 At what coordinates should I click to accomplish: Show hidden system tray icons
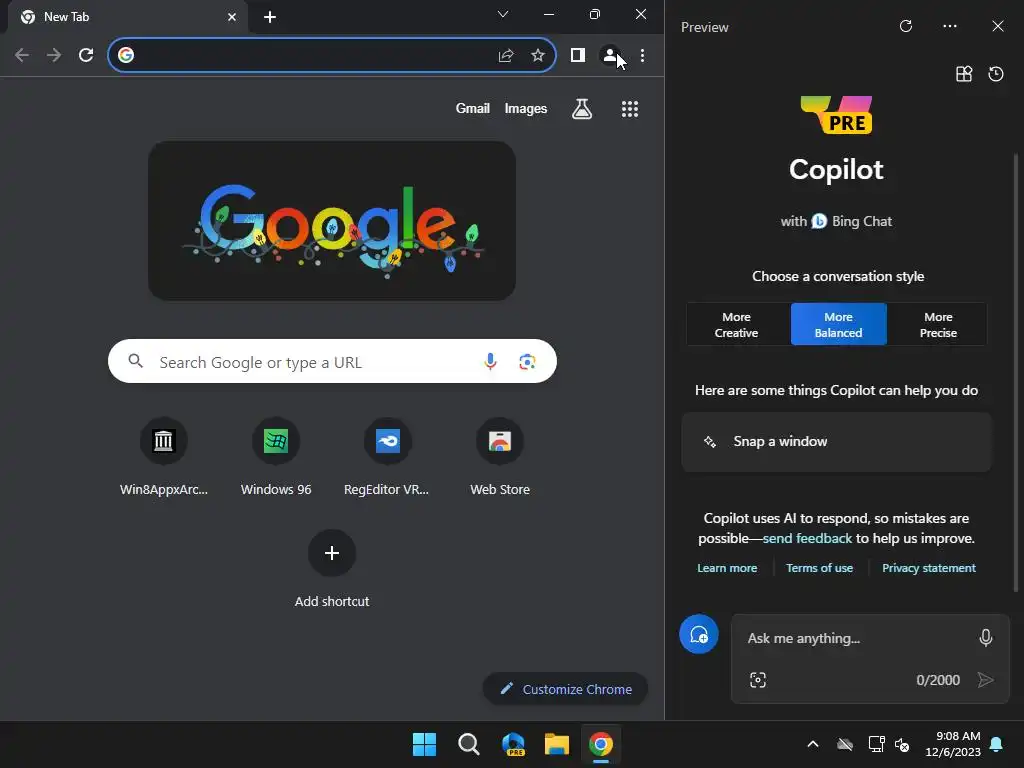(x=812, y=744)
